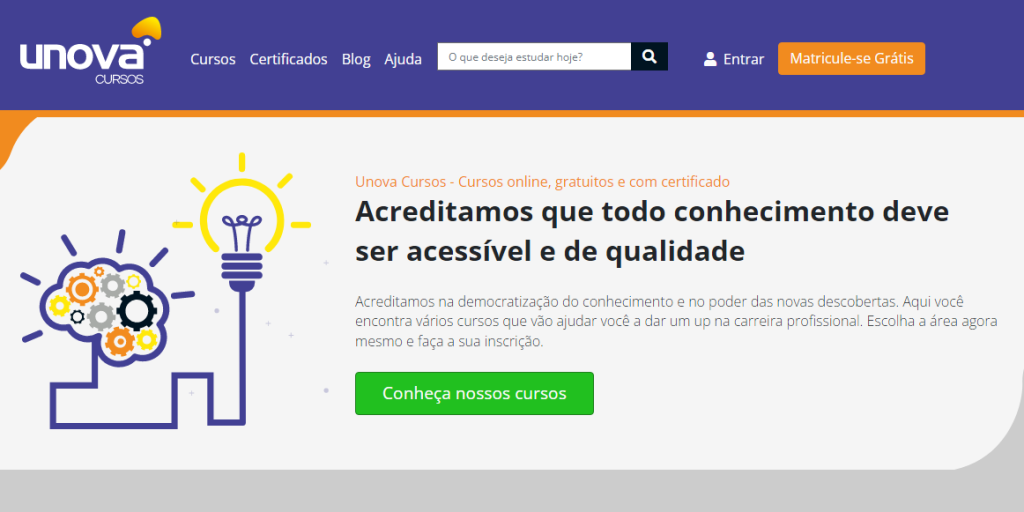Go to the Blog menu item
The image size is (1024, 512).
click(356, 59)
